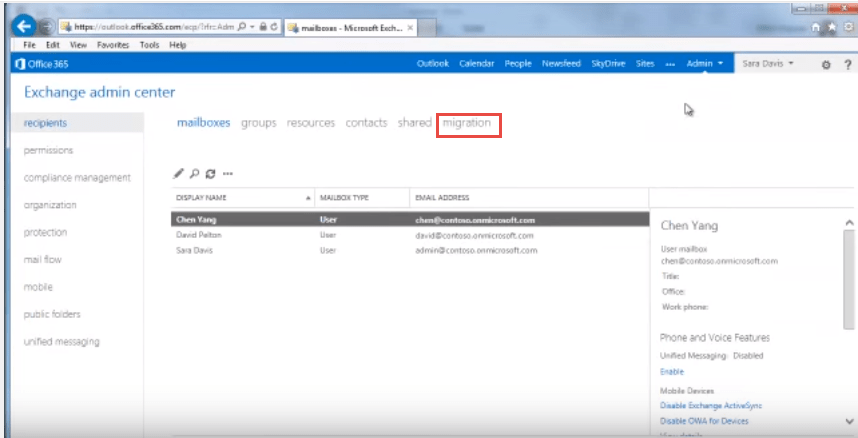
Task: Open unified messaging in left navigation
Action: coord(61,342)
